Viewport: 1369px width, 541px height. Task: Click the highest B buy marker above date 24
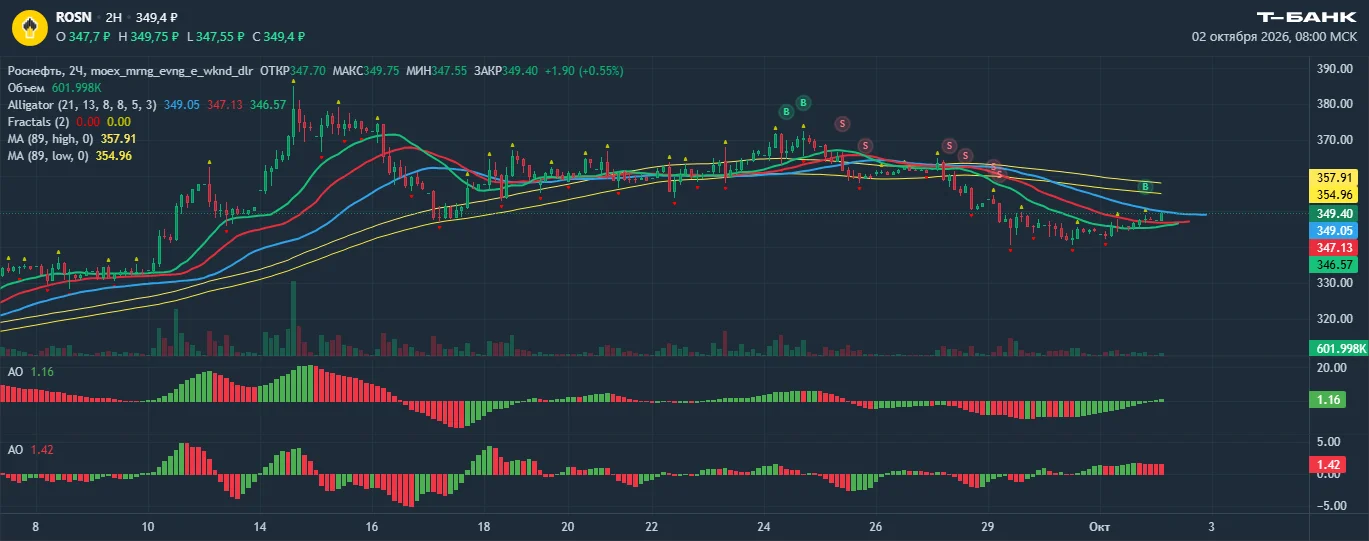pyautogui.click(x=803, y=102)
